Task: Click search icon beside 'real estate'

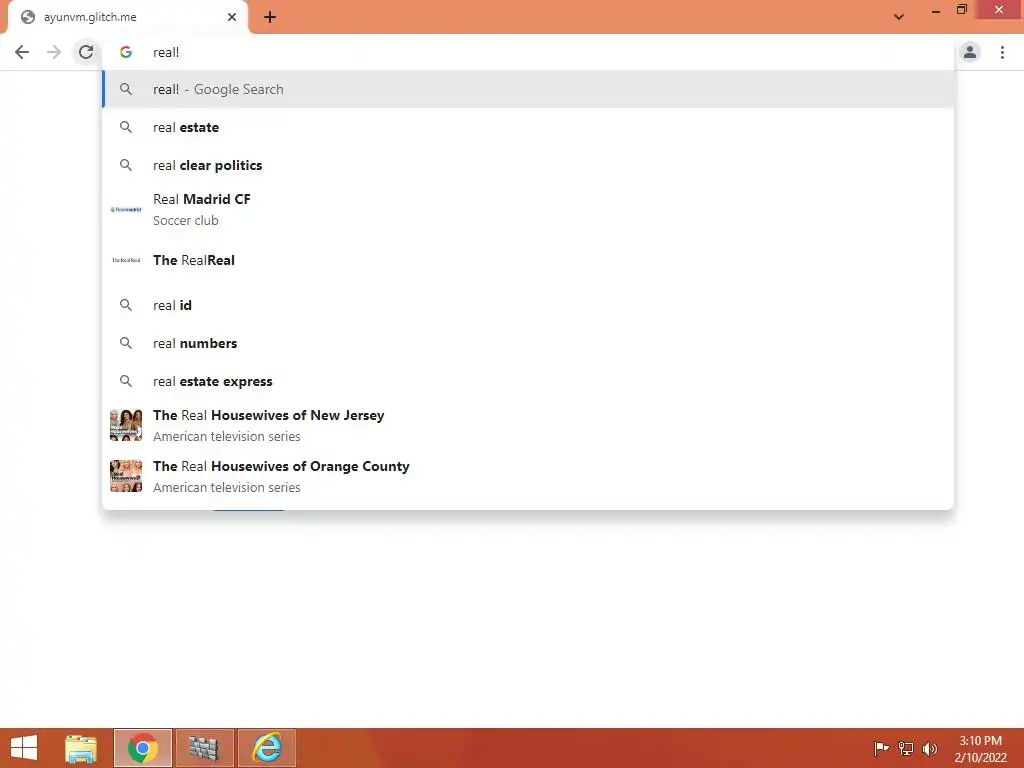Action: (x=126, y=127)
